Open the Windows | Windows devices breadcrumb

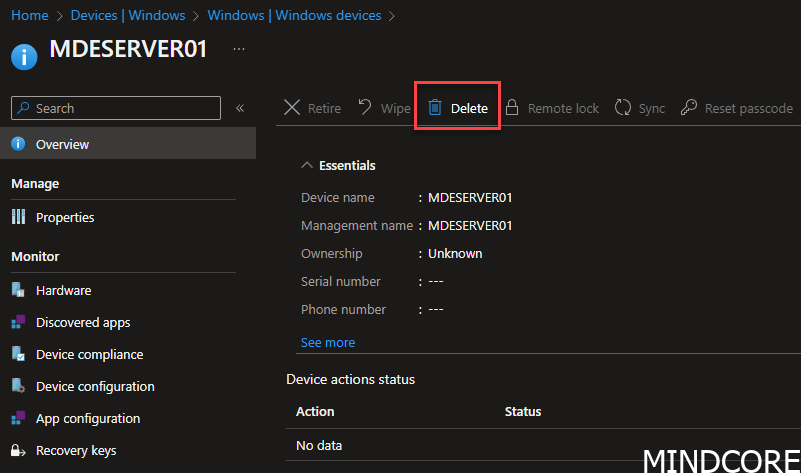coord(294,15)
